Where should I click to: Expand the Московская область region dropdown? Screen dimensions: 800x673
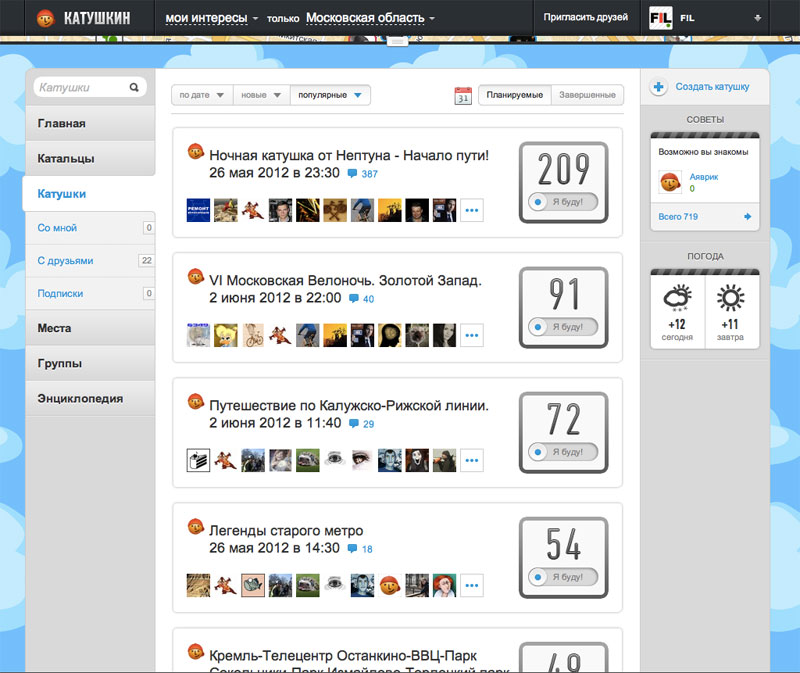[370, 18]
